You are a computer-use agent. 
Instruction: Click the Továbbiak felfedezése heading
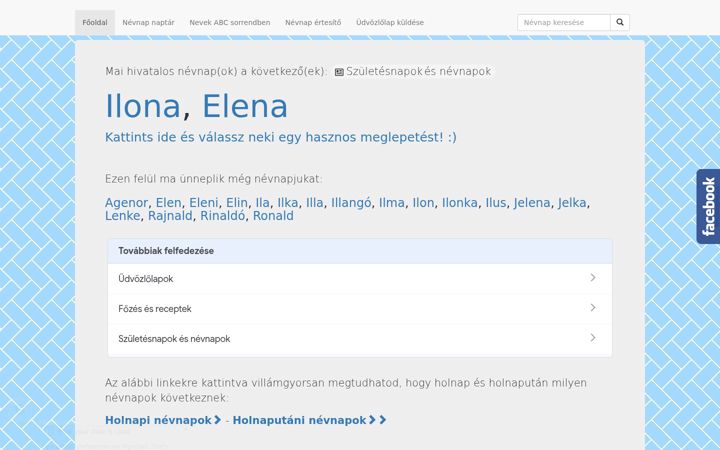(x=166, y=251)
